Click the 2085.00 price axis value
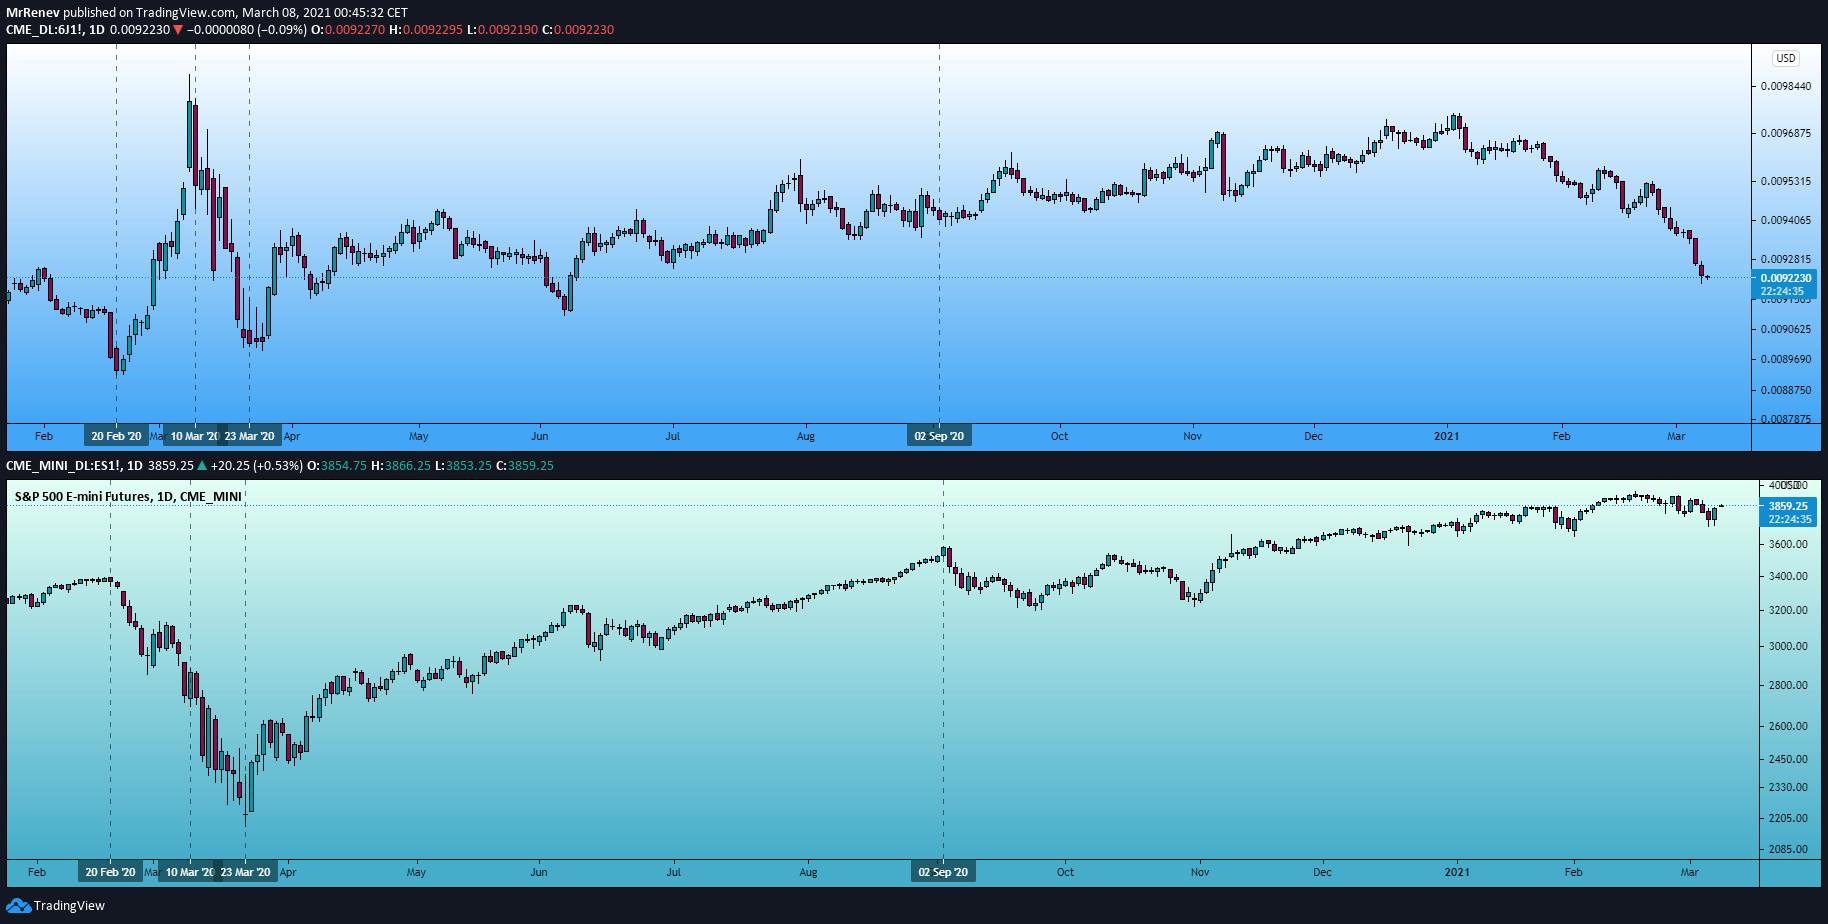This screenshot has width=1828, height=924. pos(1788,850)
